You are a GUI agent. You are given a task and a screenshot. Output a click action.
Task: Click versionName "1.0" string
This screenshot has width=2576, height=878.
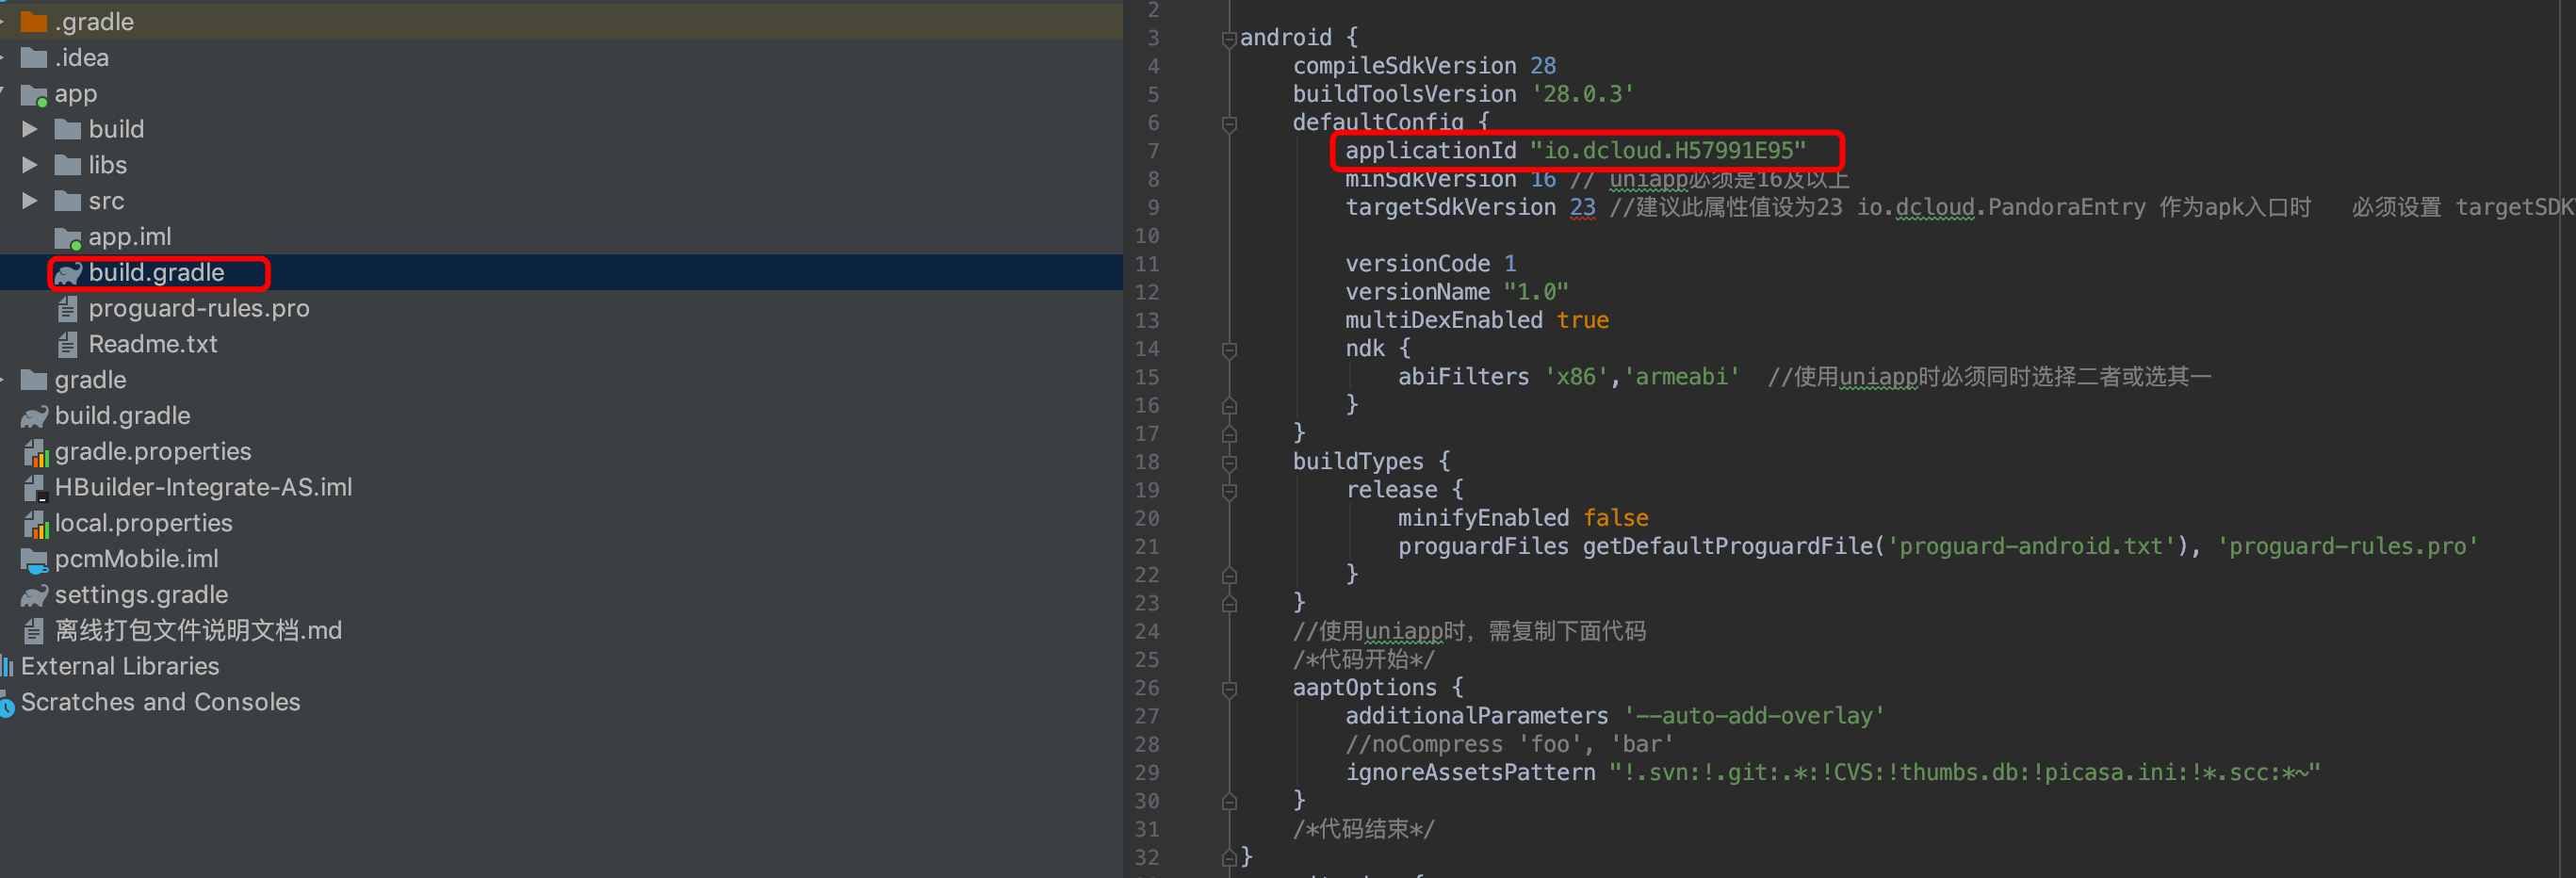click(1535, 292)
